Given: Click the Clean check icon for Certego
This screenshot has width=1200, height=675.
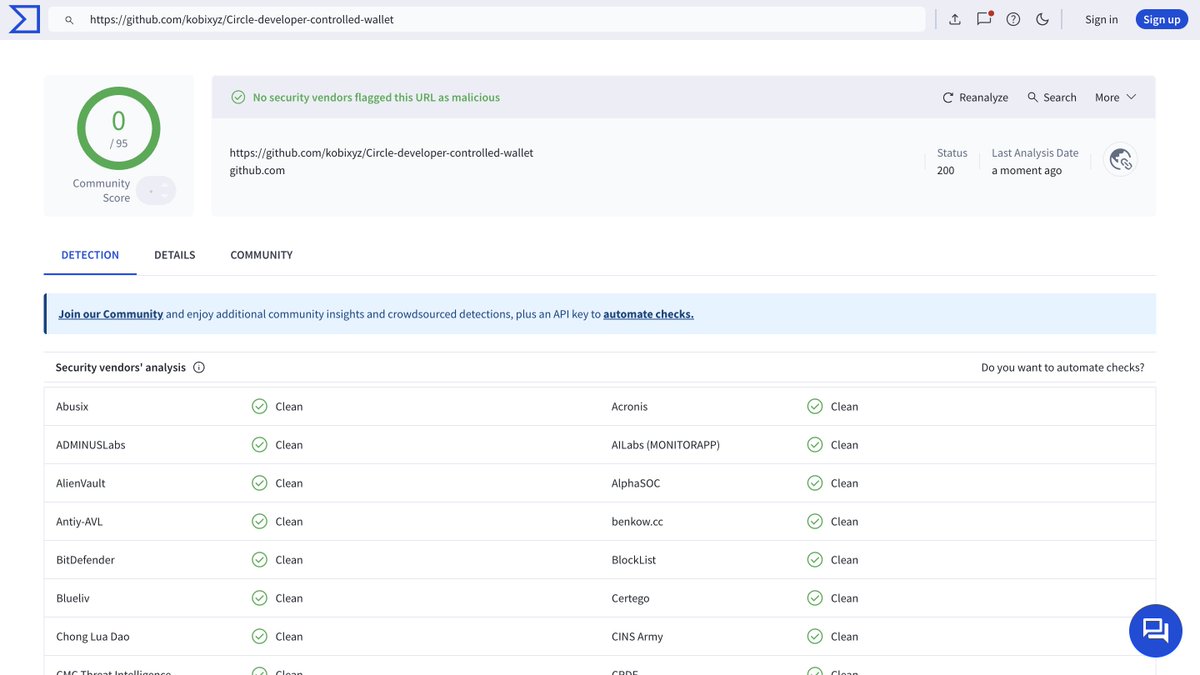Looking at the screenshot, I should [x=814, y=598].
